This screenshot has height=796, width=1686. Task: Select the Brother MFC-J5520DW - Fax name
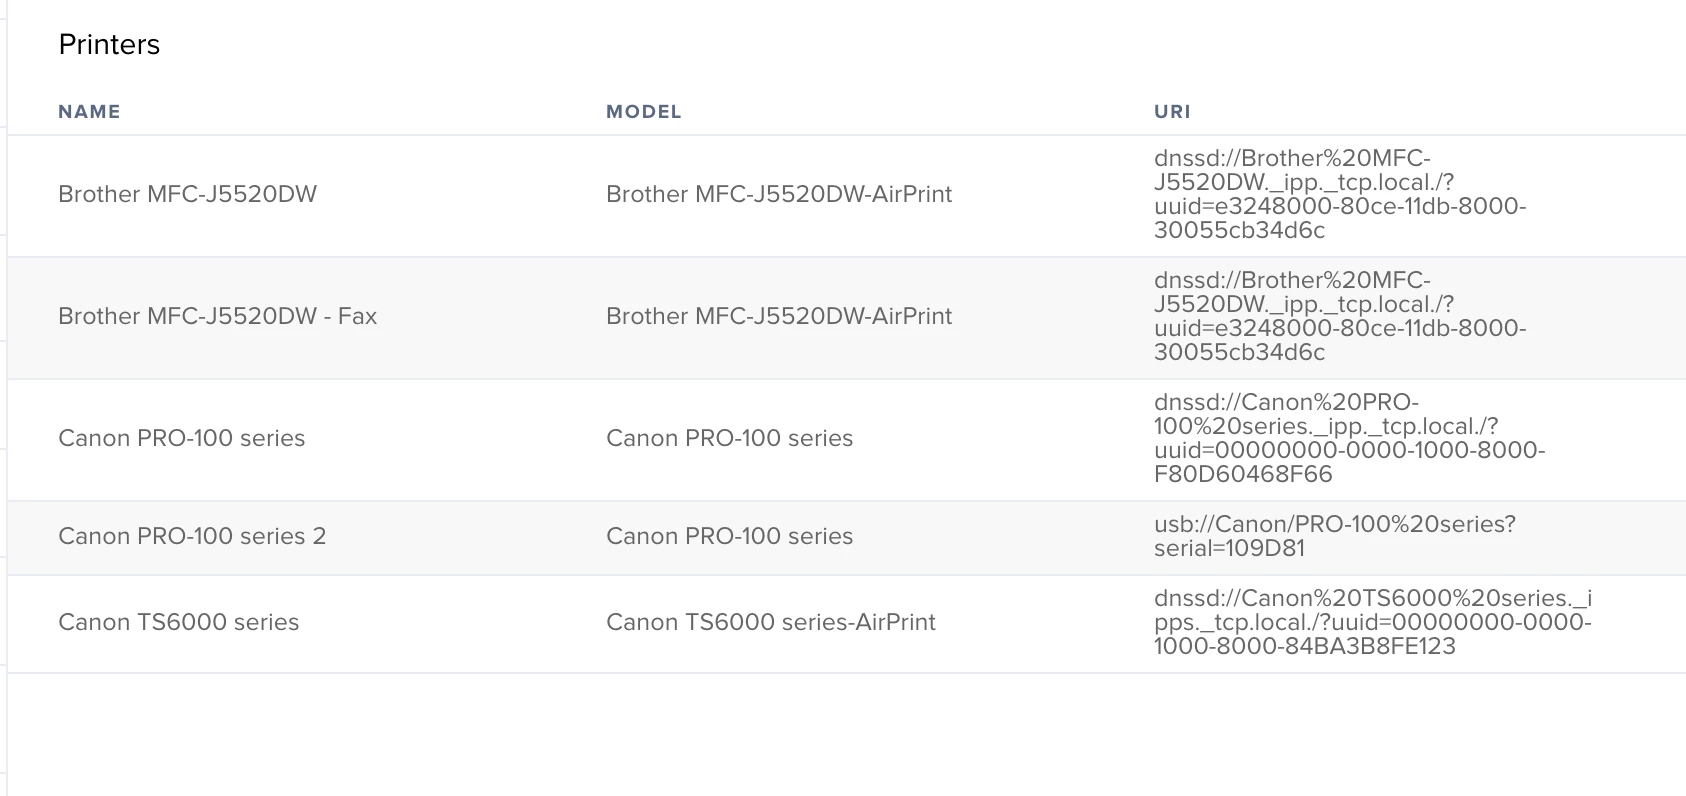217,316
